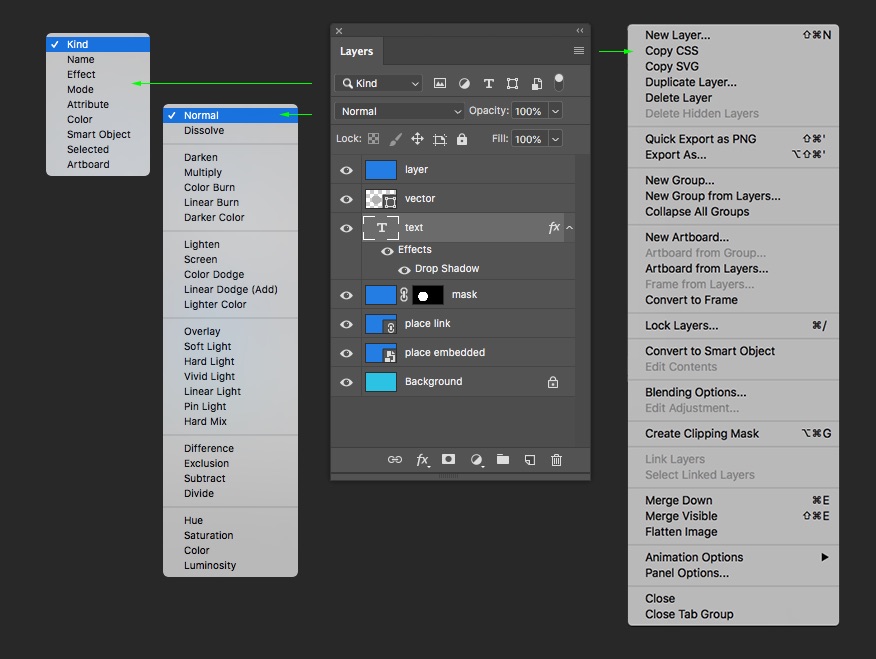Open the Kind filter dropdown
Image resolution: width=876 pixels, height=659 pixels.
pyautogui.click(x=380, y=84)
